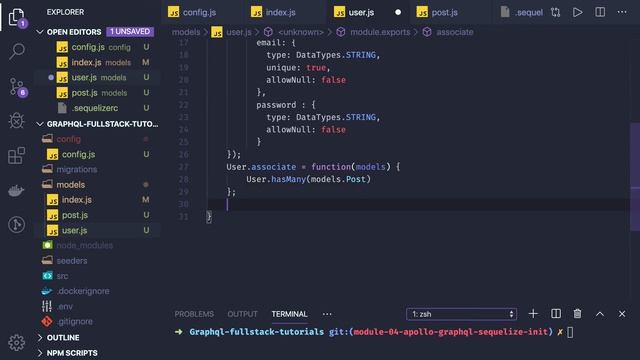This screenshot has width=640, height=360.
Task: Open post.js file under models folder
Action: pyautogui.click(x=98, y=215)
